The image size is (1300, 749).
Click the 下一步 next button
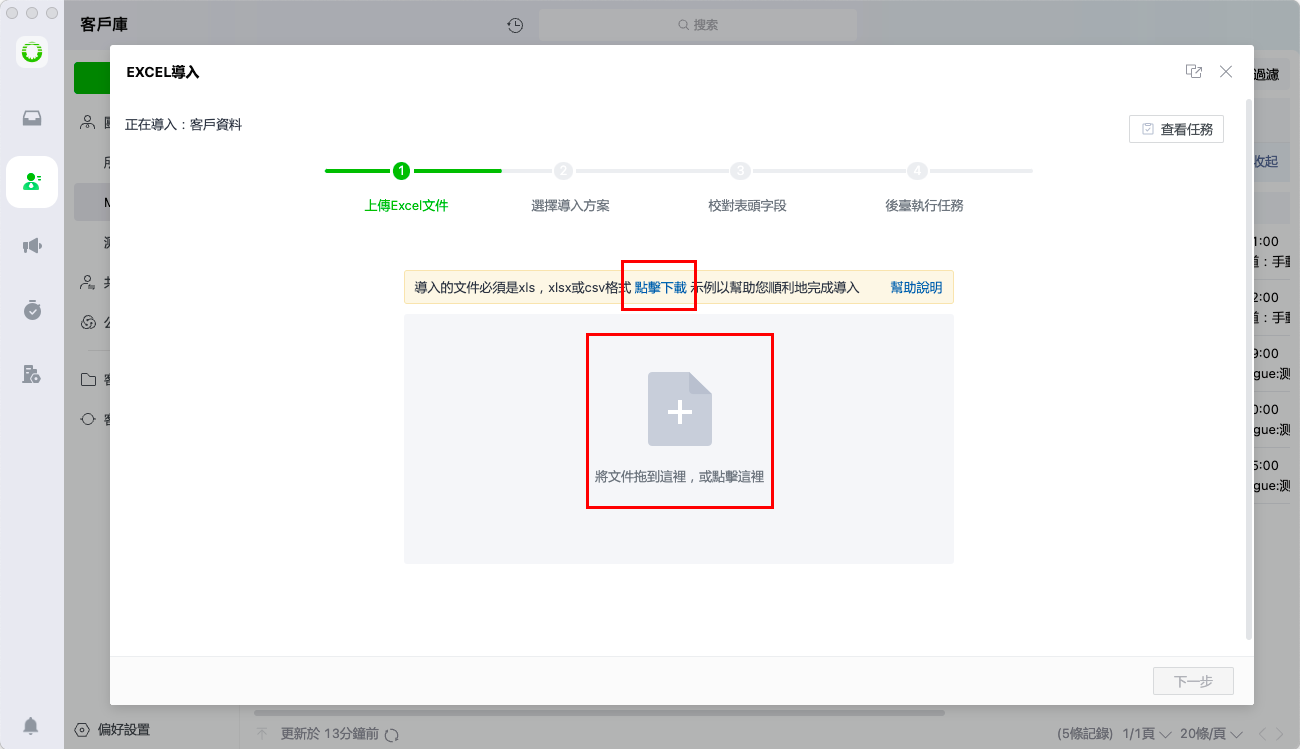(1193, 681)
